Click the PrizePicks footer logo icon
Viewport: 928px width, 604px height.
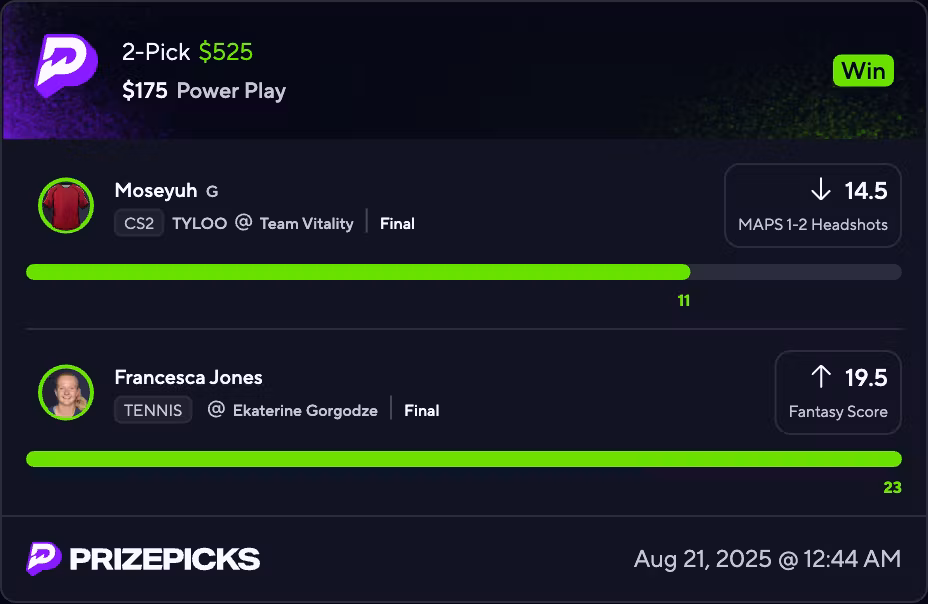click(43, 558)
